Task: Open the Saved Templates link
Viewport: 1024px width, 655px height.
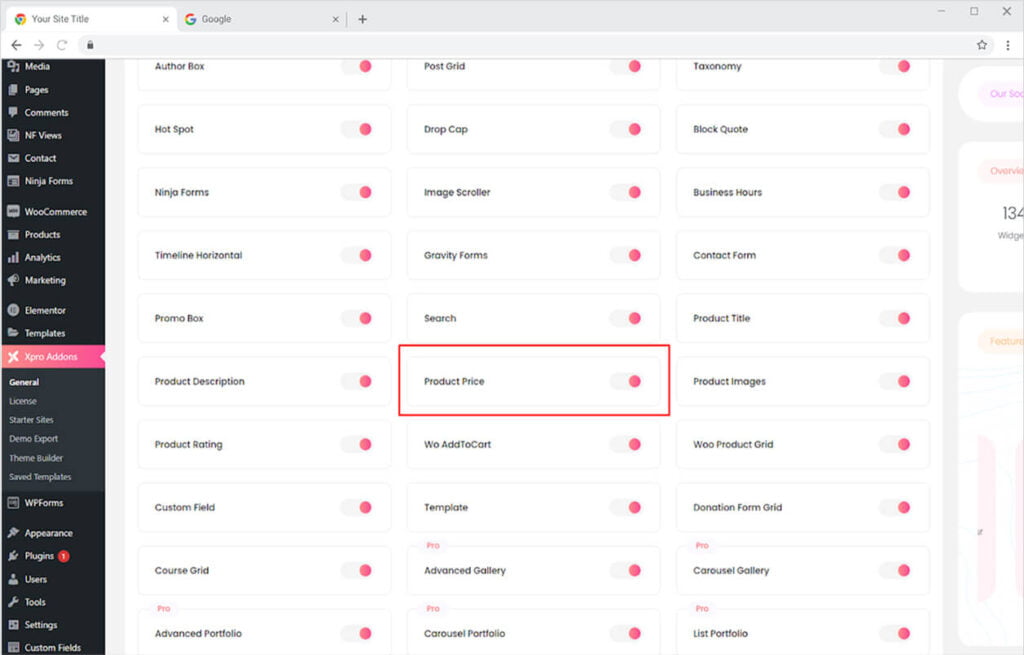Action: click(x=40, y=477)
